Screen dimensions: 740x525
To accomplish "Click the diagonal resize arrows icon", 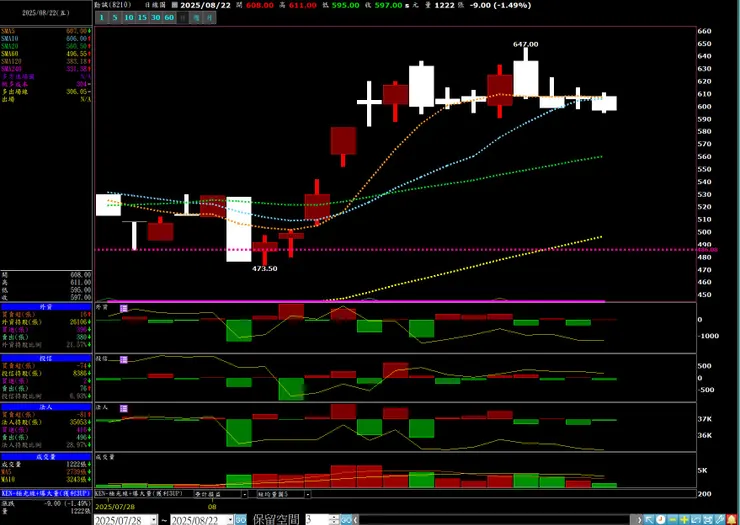I will 696,519.
